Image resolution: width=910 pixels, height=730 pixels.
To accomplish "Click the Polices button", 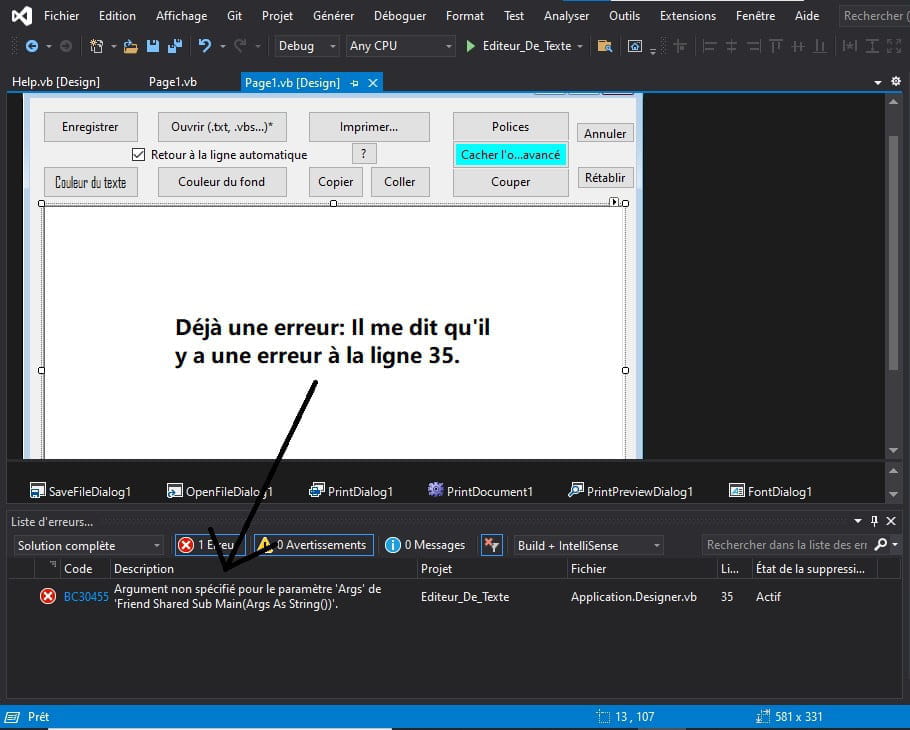I will (511, 127).
